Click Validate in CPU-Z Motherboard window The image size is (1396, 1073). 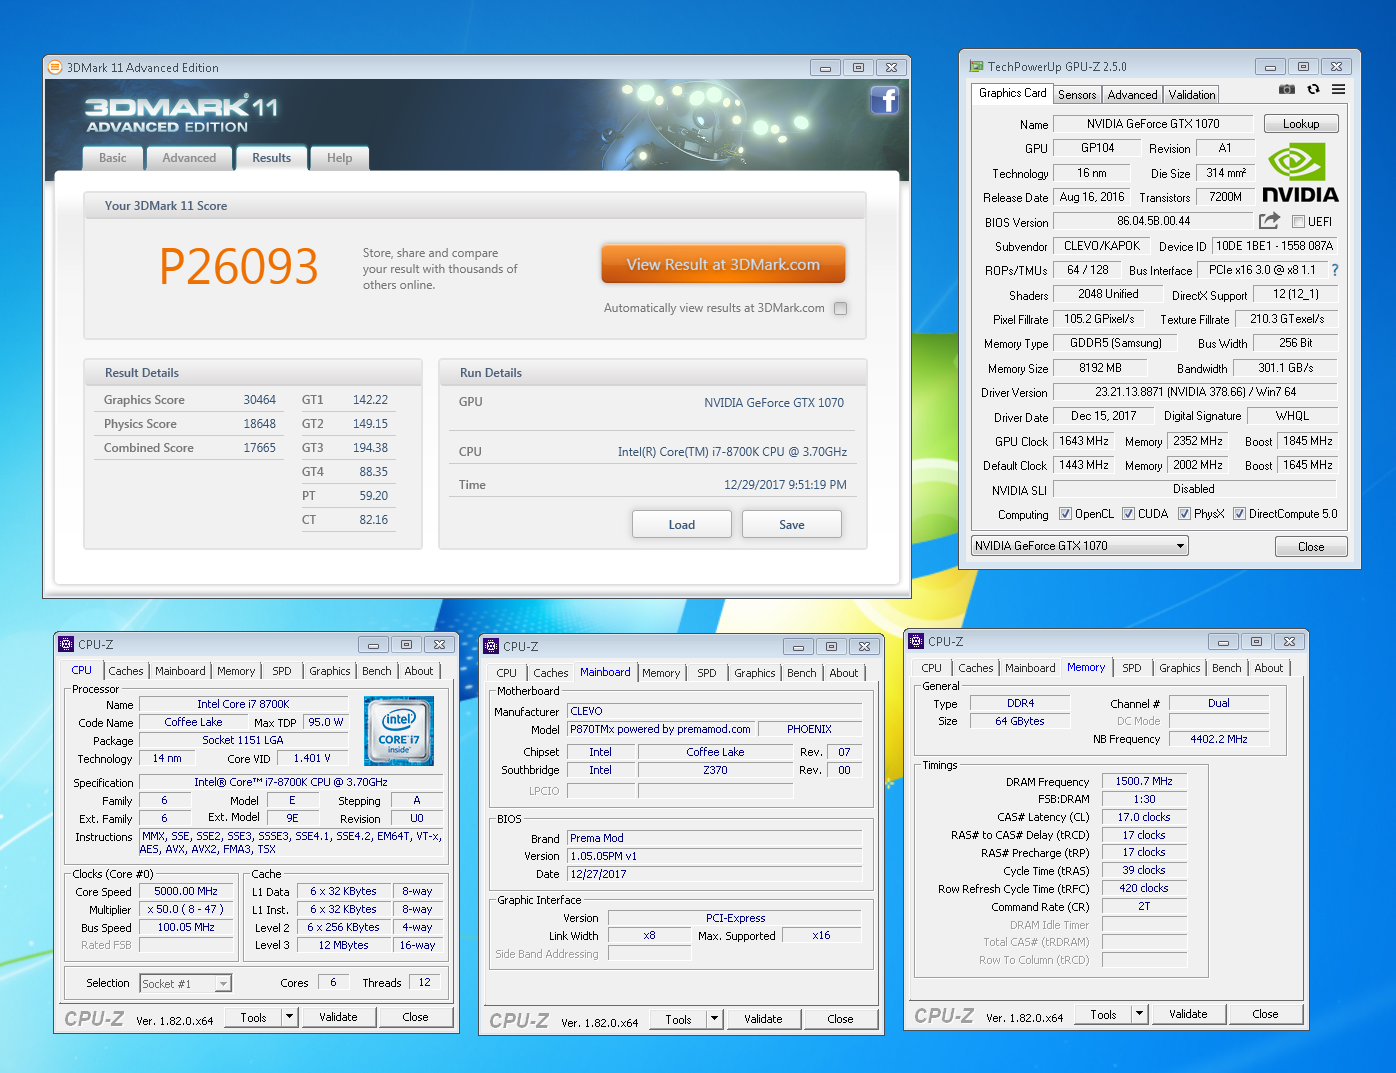pos(763,1019)
